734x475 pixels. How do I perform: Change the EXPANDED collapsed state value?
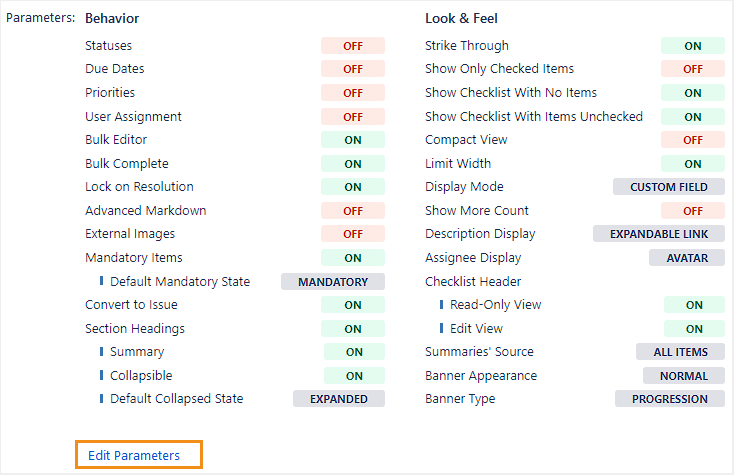[339, 399]
